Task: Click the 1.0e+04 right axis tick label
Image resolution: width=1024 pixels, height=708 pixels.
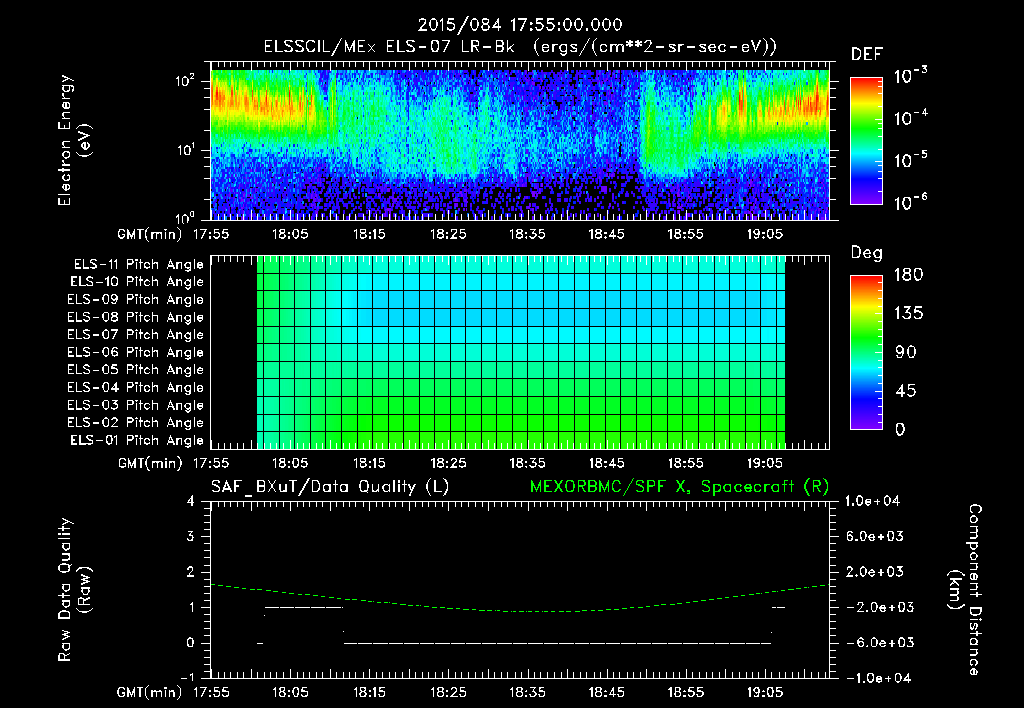Action: click(x=873, y=501)
